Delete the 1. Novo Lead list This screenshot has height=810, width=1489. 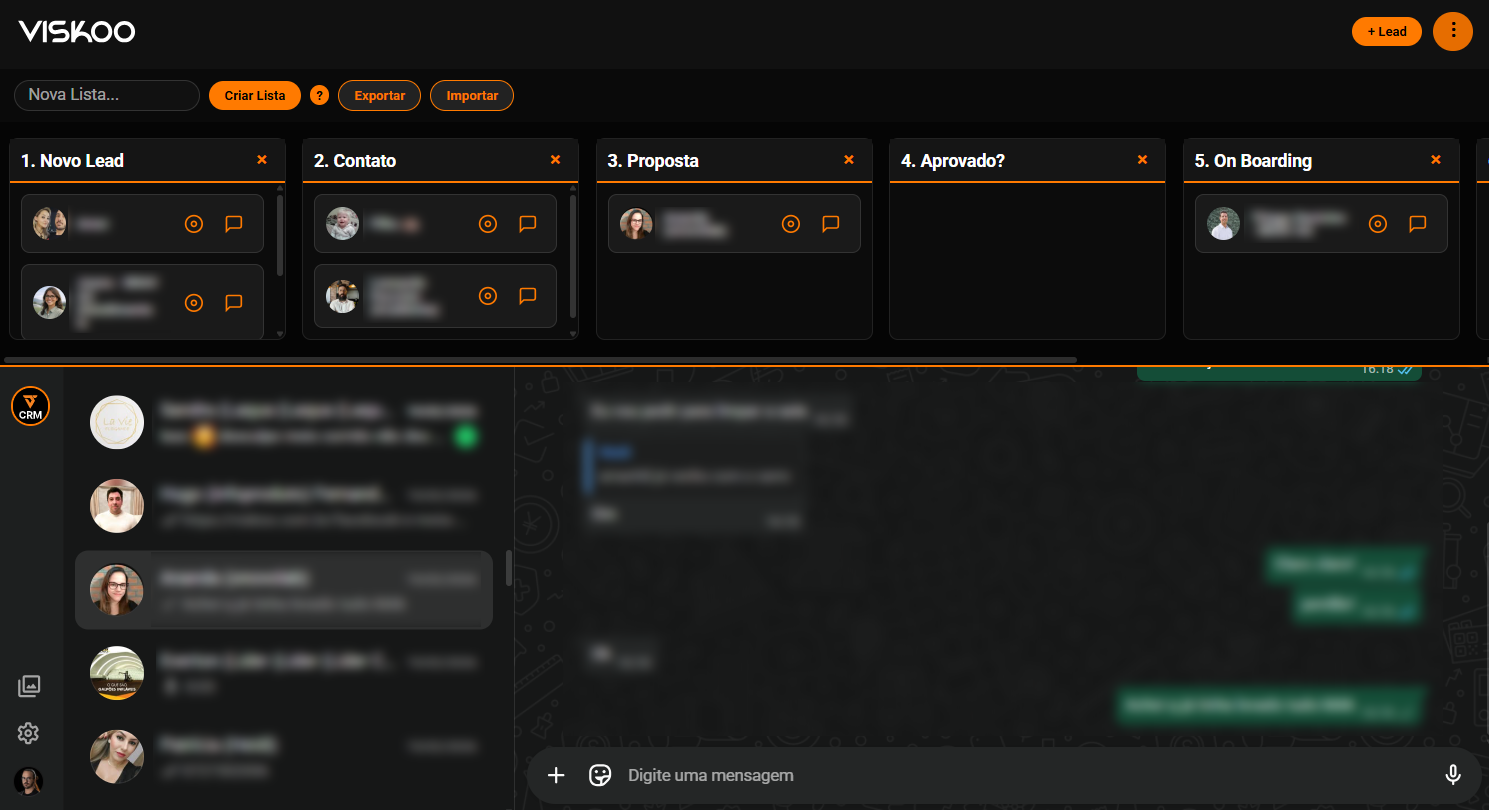(262, 160)
